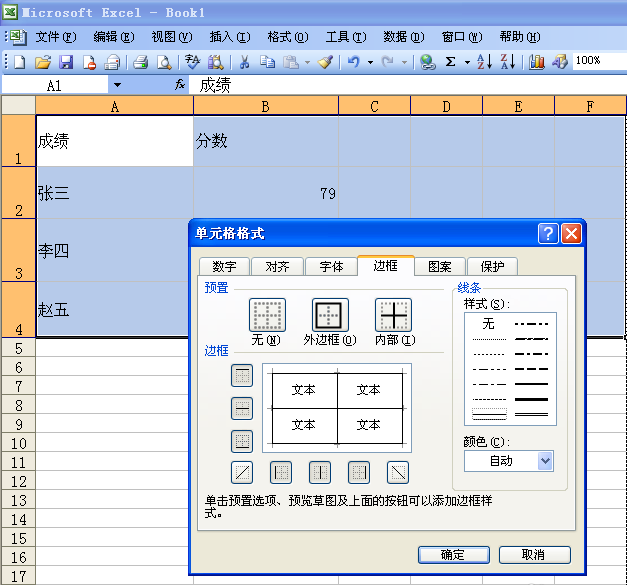The height and width of the screenshot is (585, 627).
Task: Open the 编辑(E) menu
Action: coord(114,37)
